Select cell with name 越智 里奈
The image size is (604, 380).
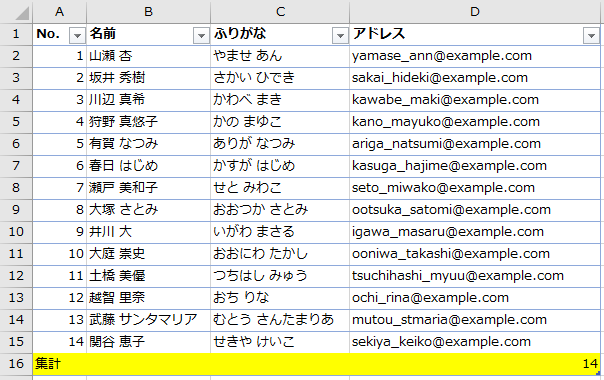click(149, 298)
